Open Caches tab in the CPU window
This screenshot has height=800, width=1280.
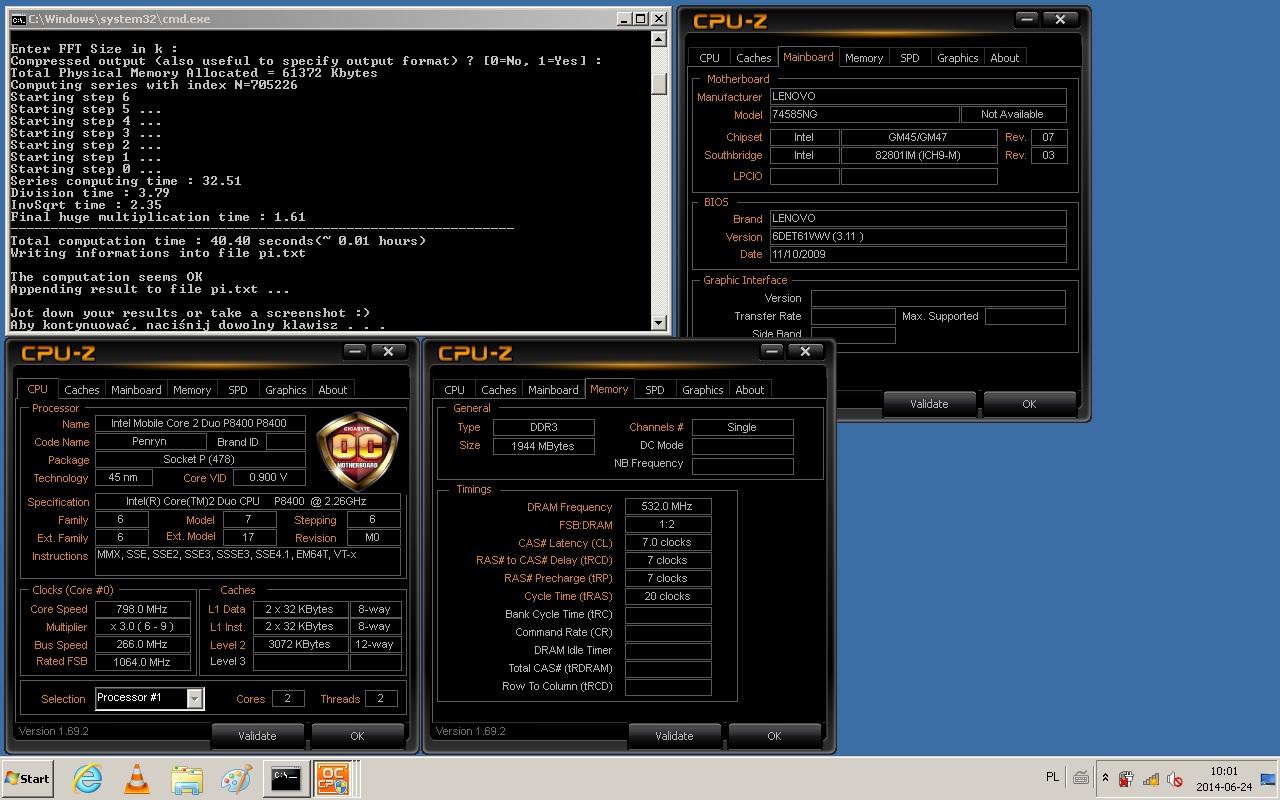pos(82,390)
